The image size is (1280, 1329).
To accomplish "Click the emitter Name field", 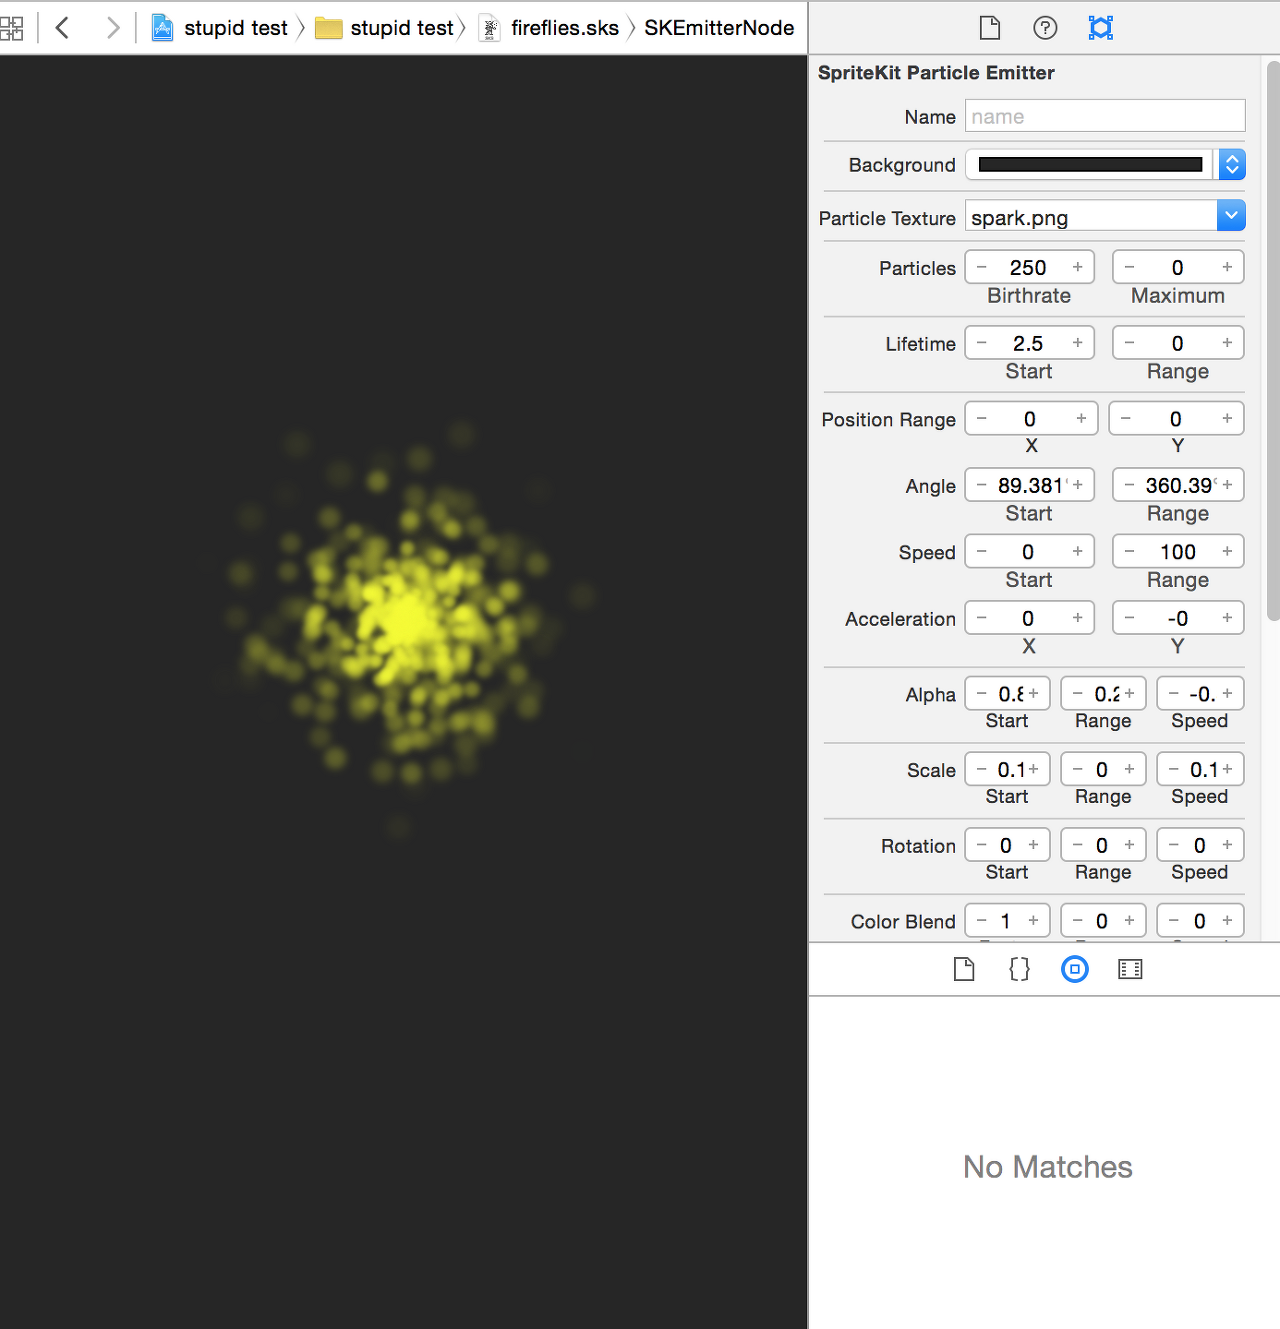I will 1105,116.
